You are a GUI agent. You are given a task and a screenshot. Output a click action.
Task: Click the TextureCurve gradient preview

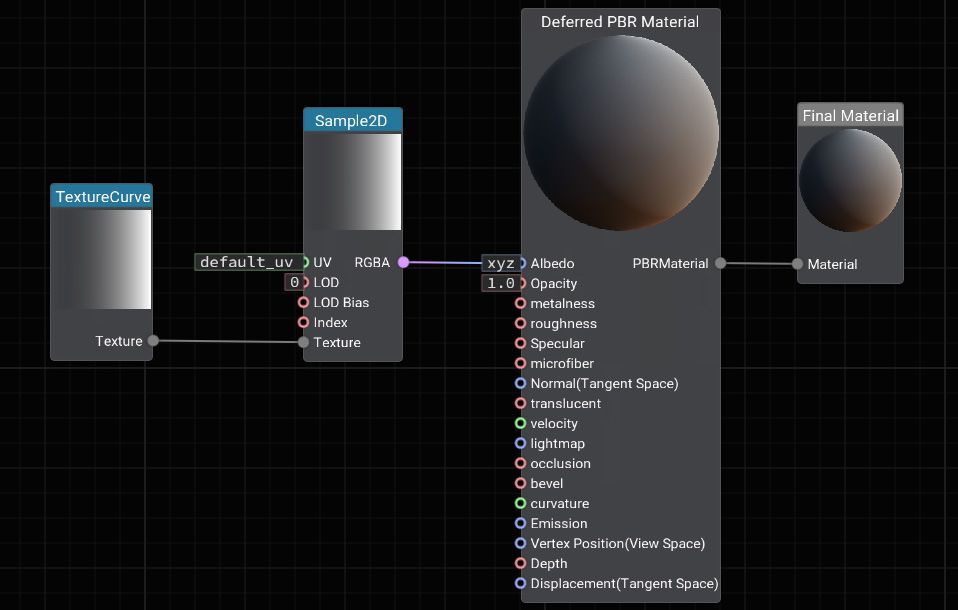(x=102, y=259)
